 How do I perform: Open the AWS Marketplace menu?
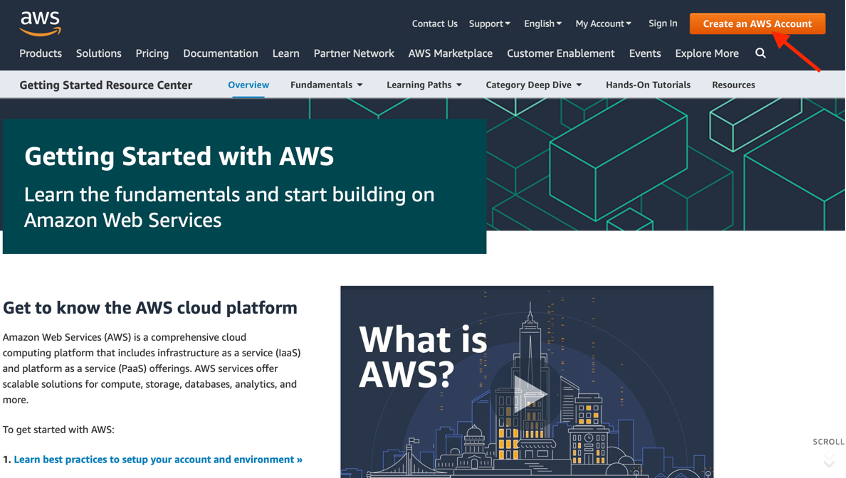point(451,53)
